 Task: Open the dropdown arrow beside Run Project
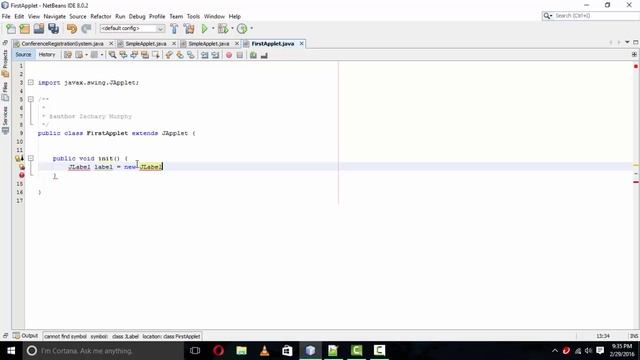[213, 29]
